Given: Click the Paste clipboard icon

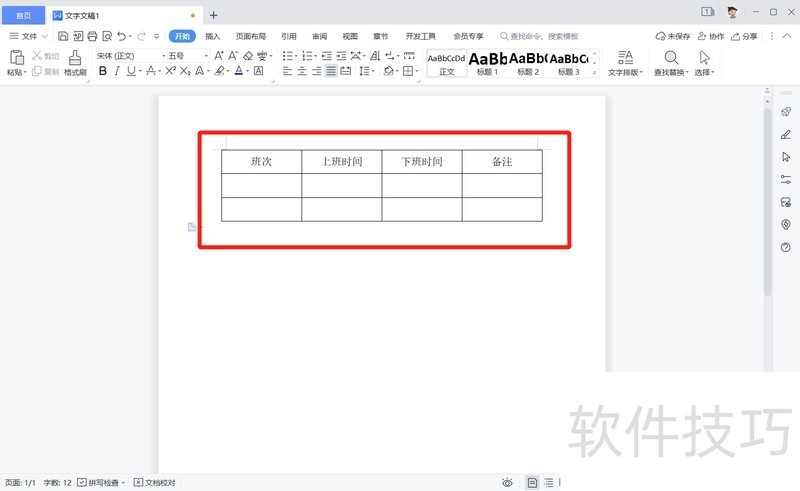Looking at the screenshot, I should (17, 57).
